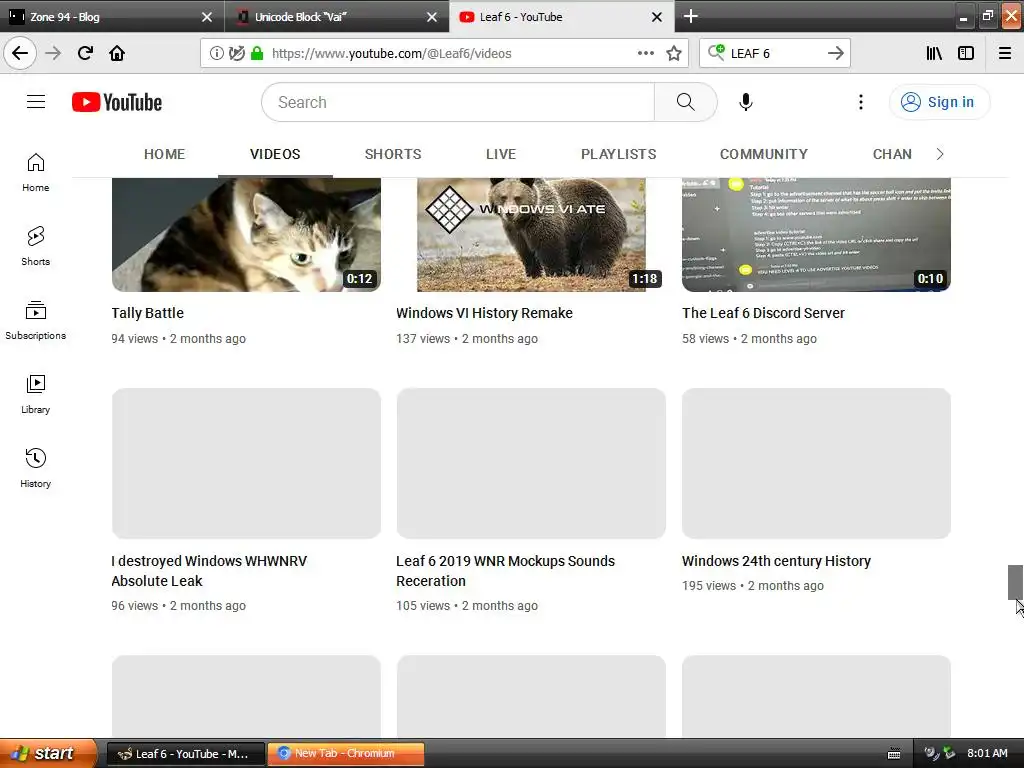Open I destroyed Windows WHWNRV Absolute Leak
This screenshot has height=768, width=1024.
(209, 571)
